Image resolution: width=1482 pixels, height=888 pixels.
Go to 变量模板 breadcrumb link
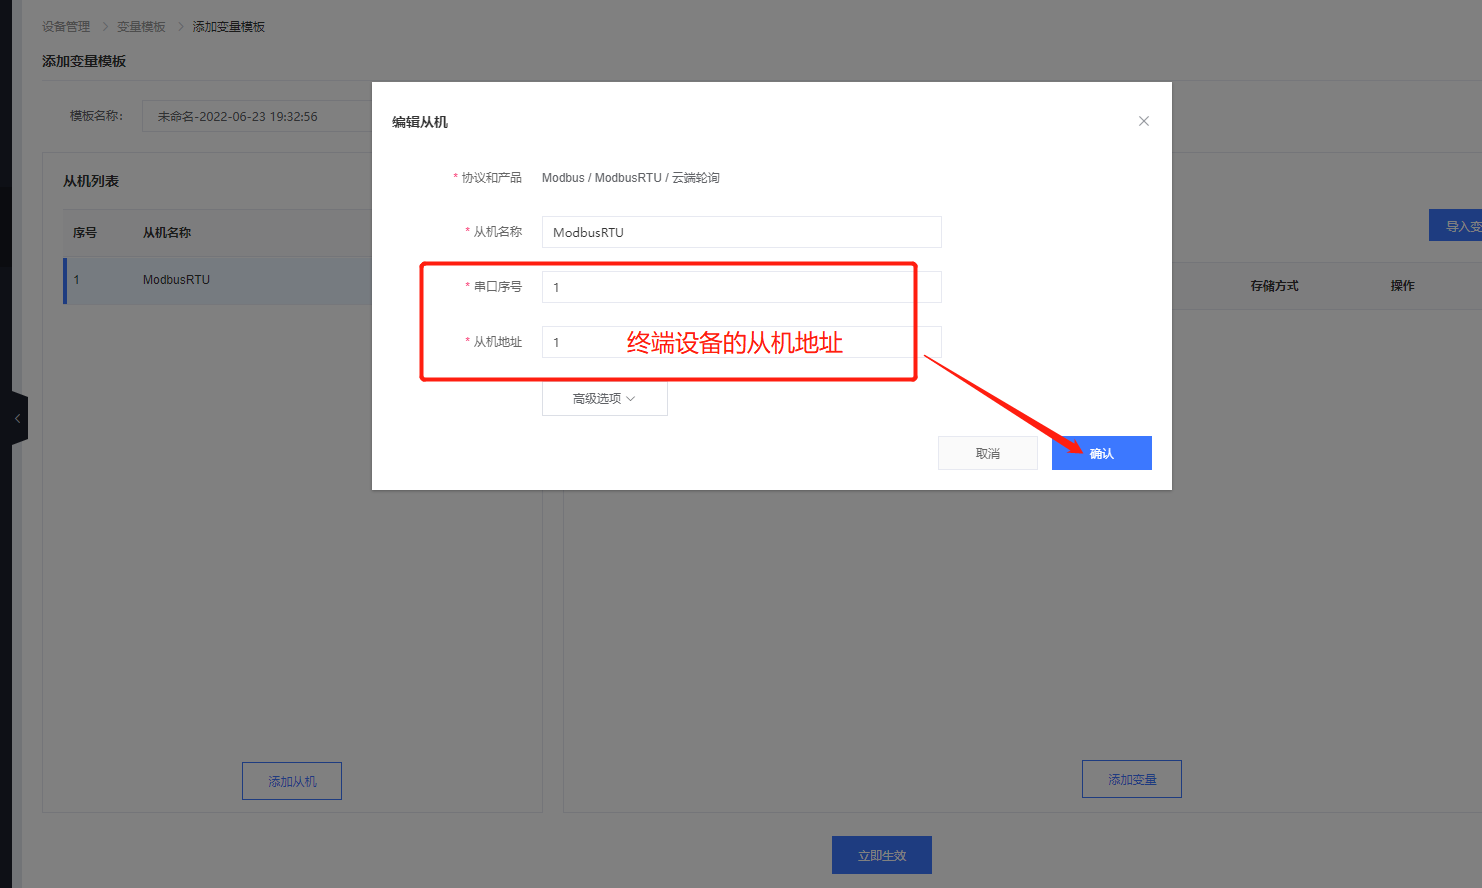coord(141,27)
